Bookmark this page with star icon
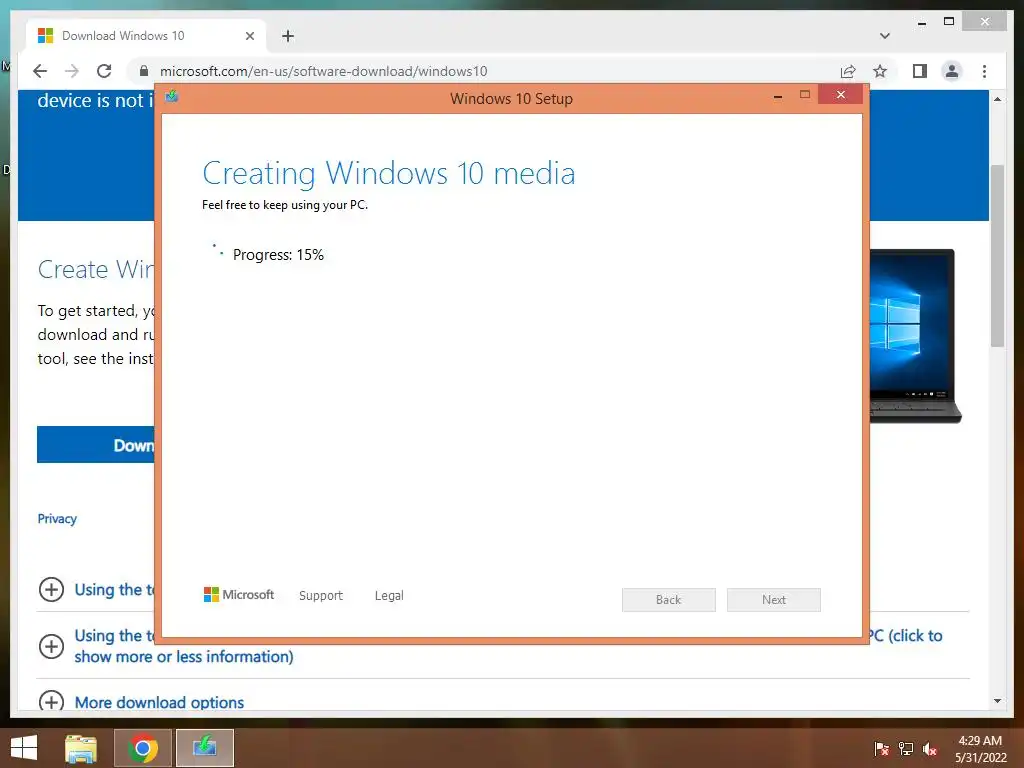 point(880,71)
